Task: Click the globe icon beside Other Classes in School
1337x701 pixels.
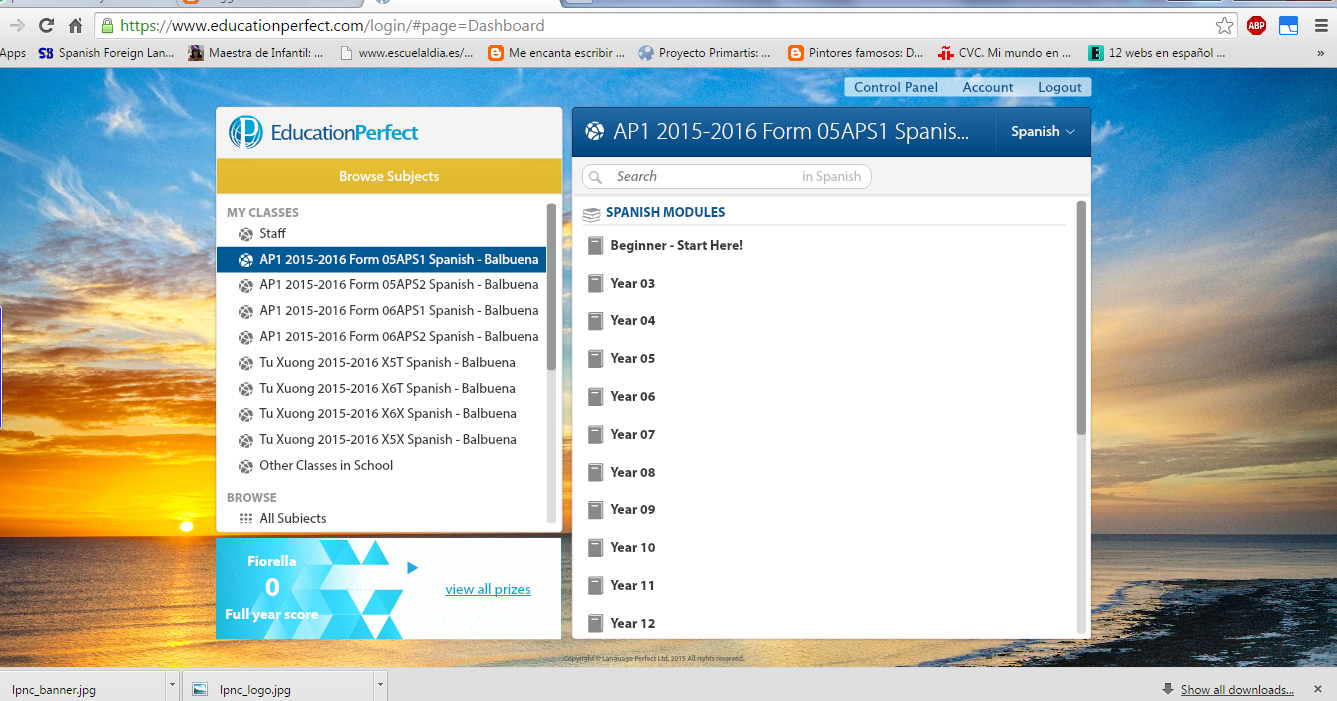Action: click(x=246, y=466)
